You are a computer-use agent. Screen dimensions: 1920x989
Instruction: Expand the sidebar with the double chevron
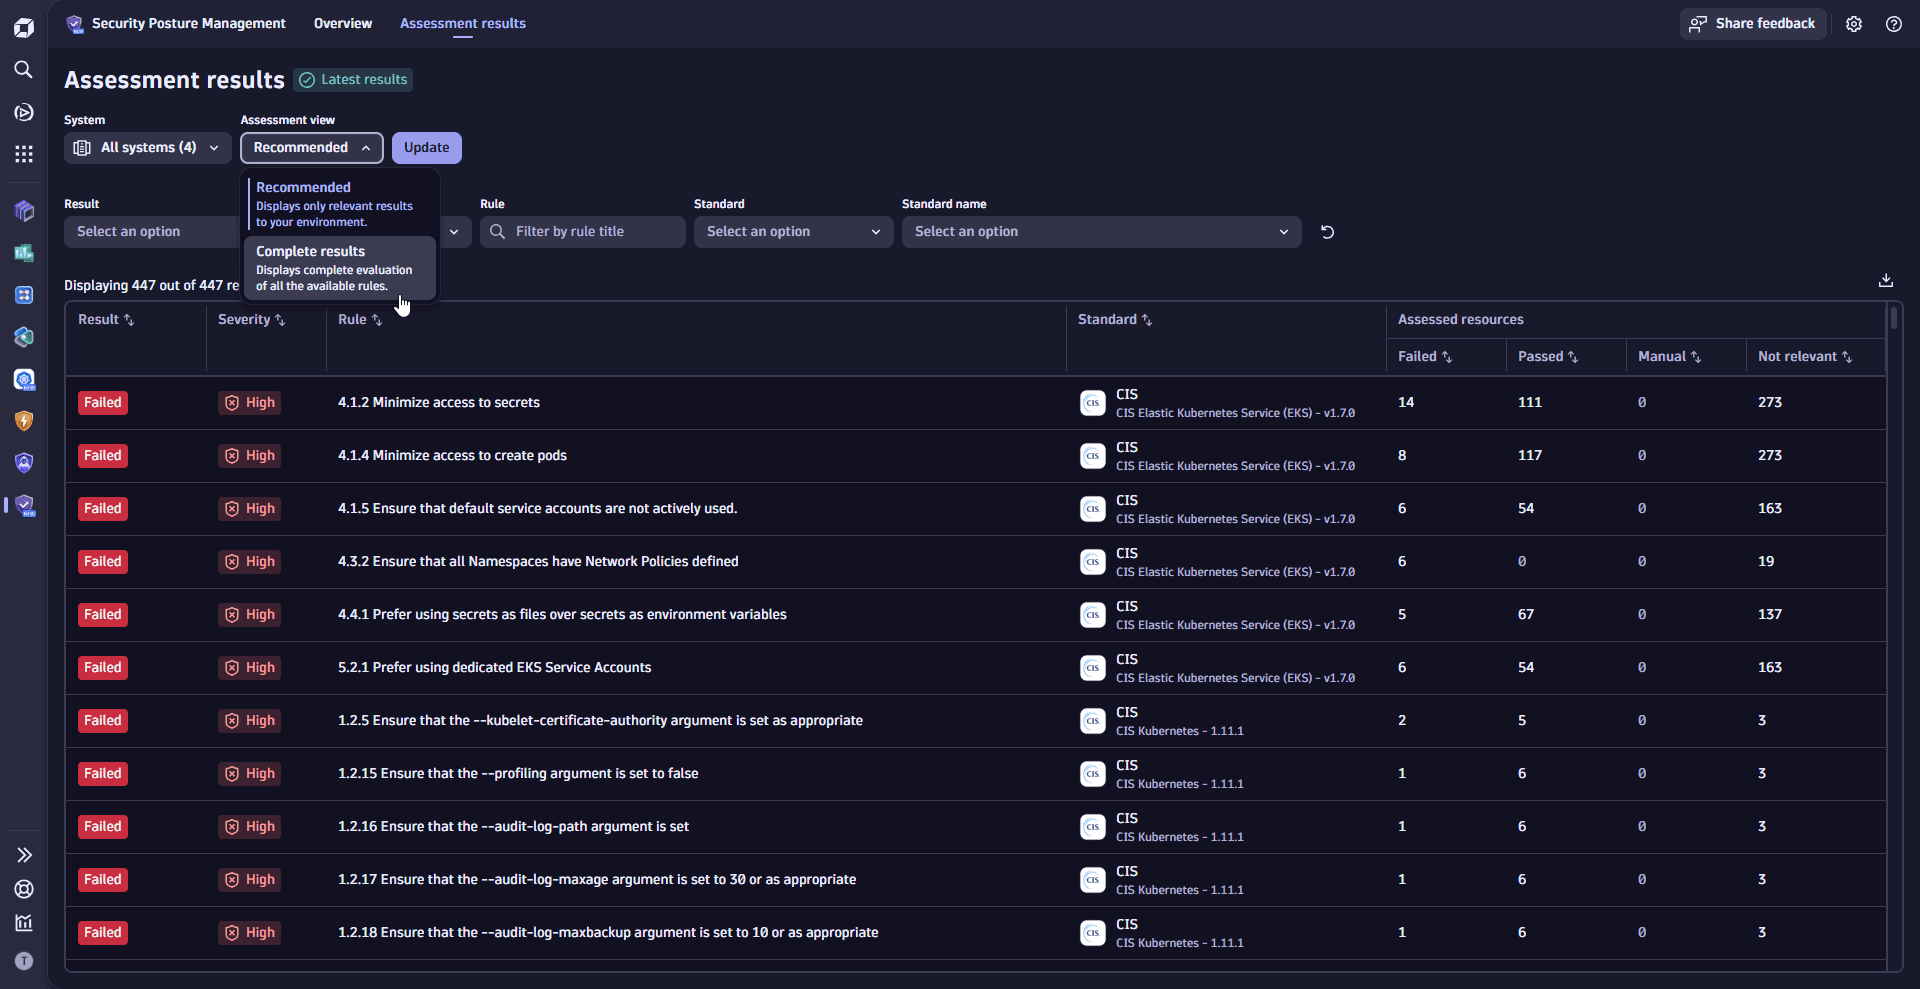click(x=24, y=855)
